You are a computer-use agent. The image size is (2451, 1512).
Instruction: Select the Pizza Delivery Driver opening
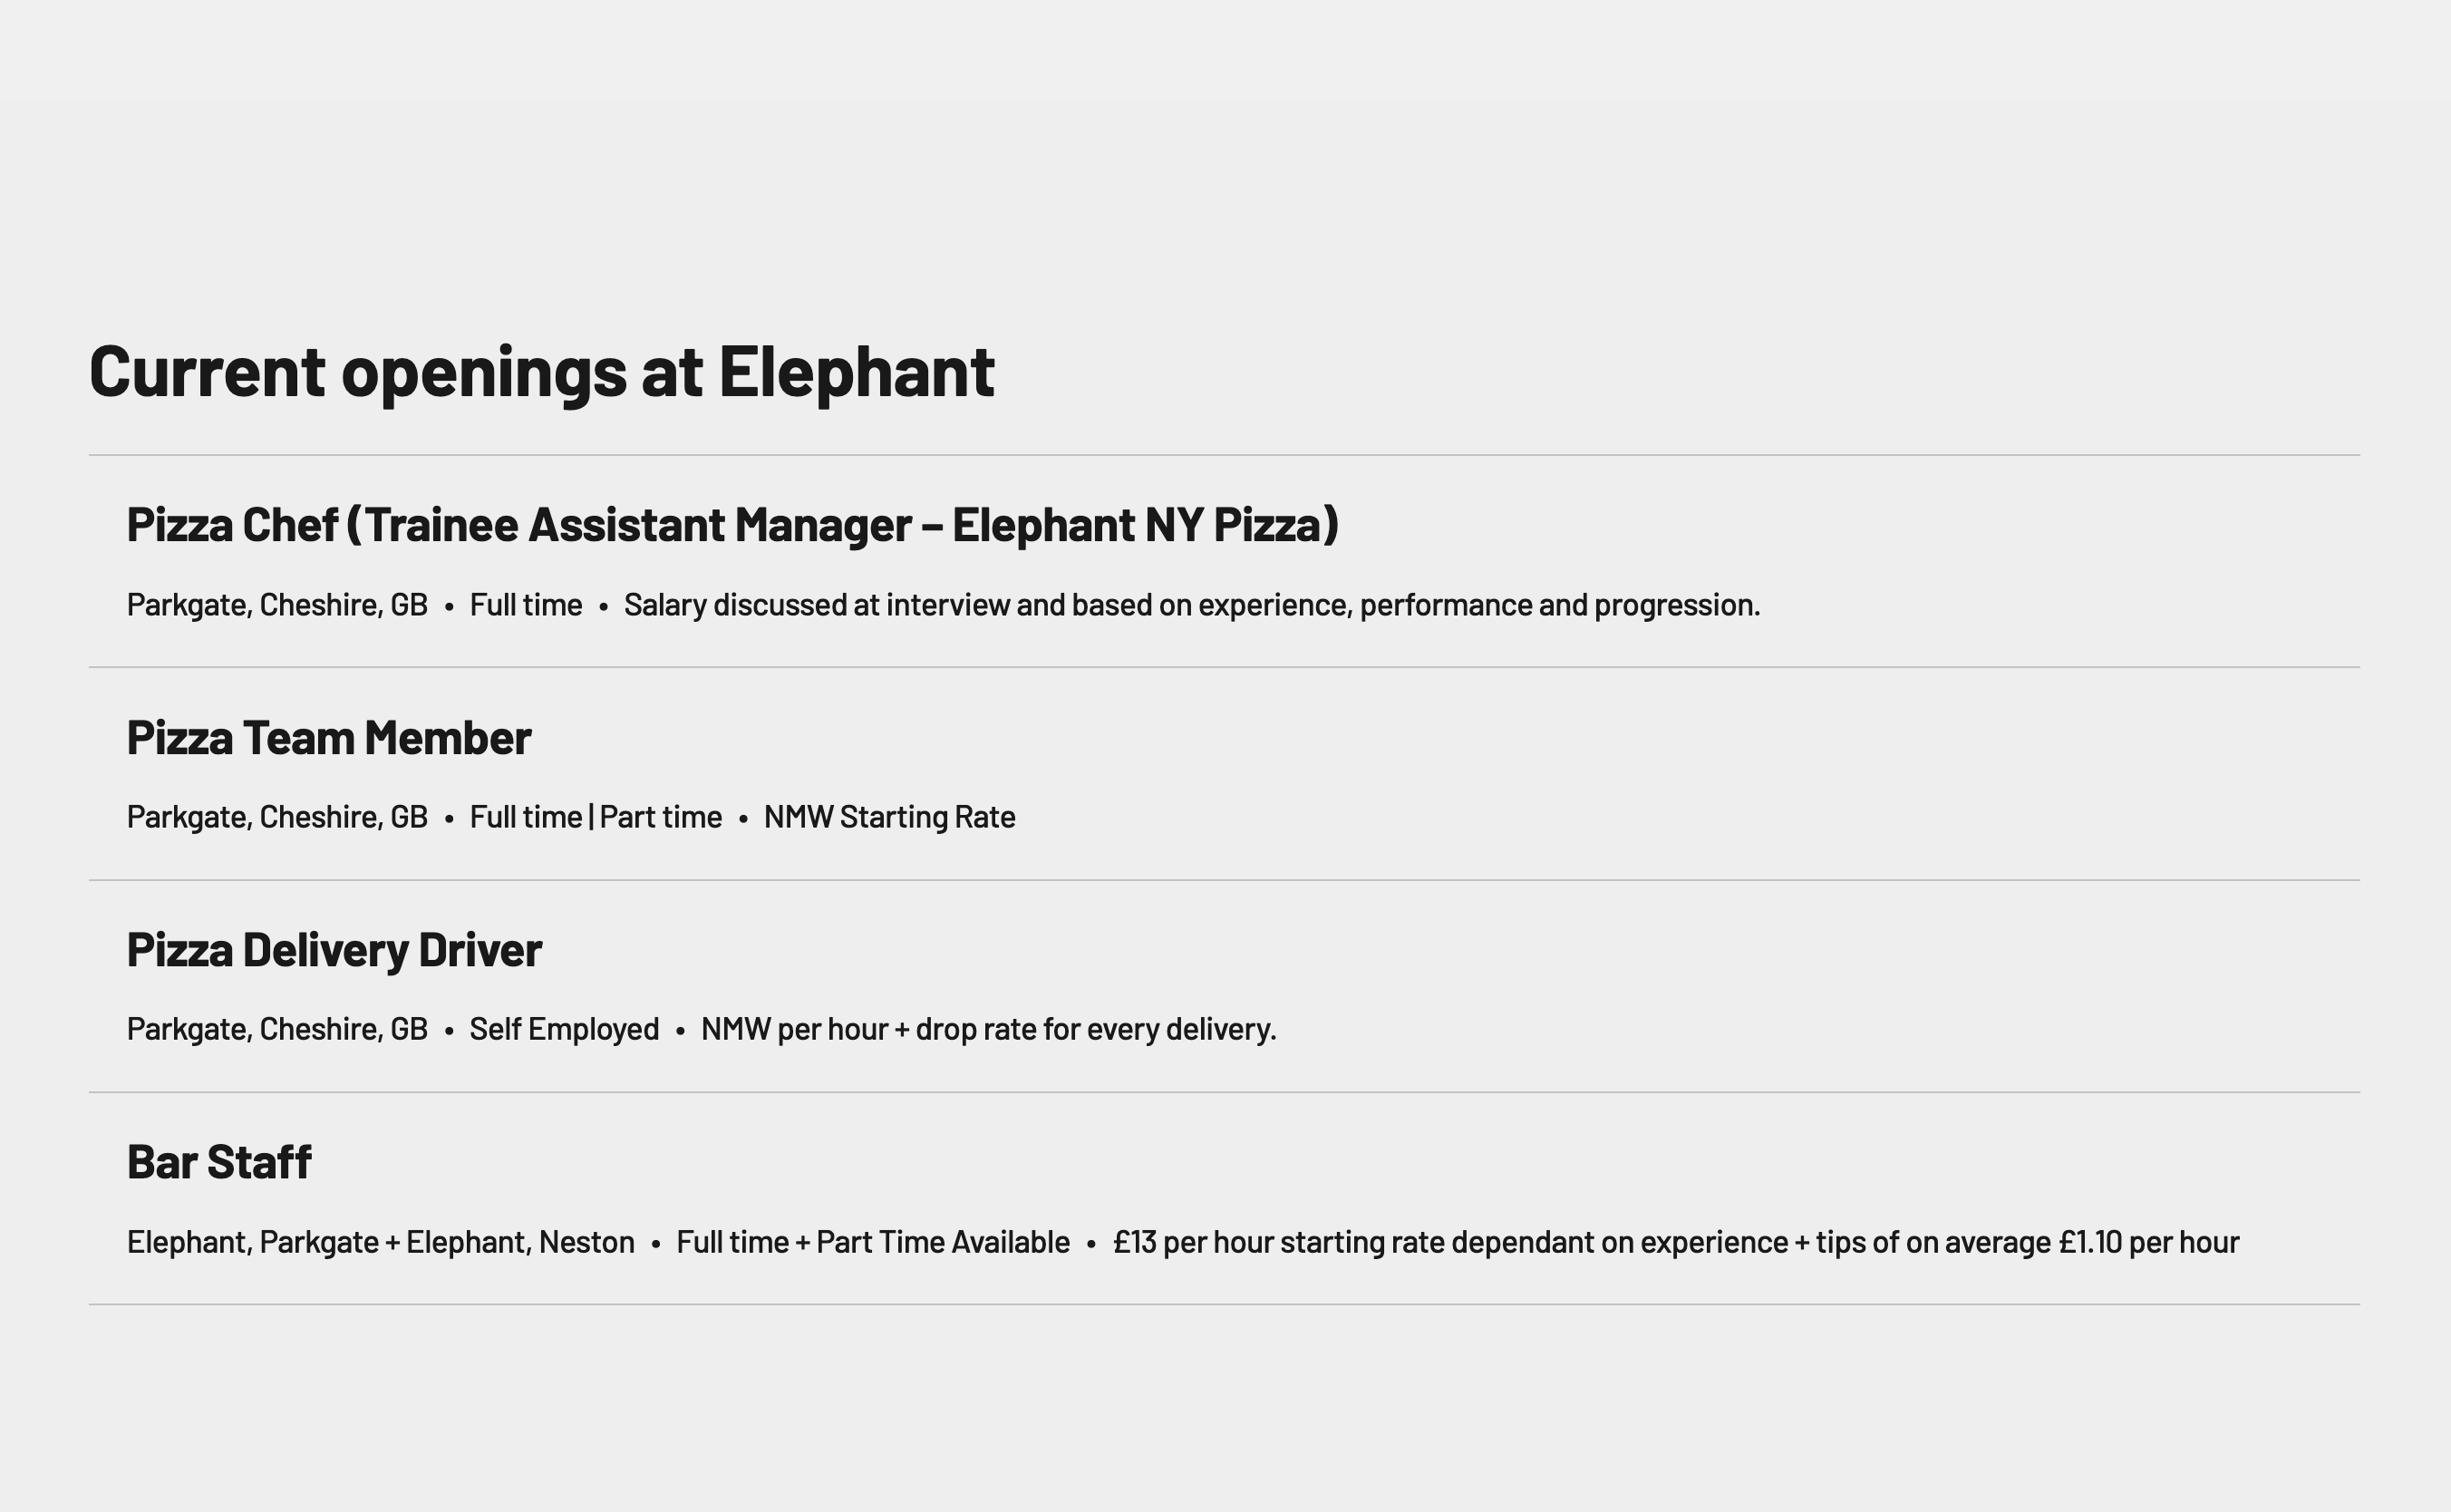tap(334, 950)
